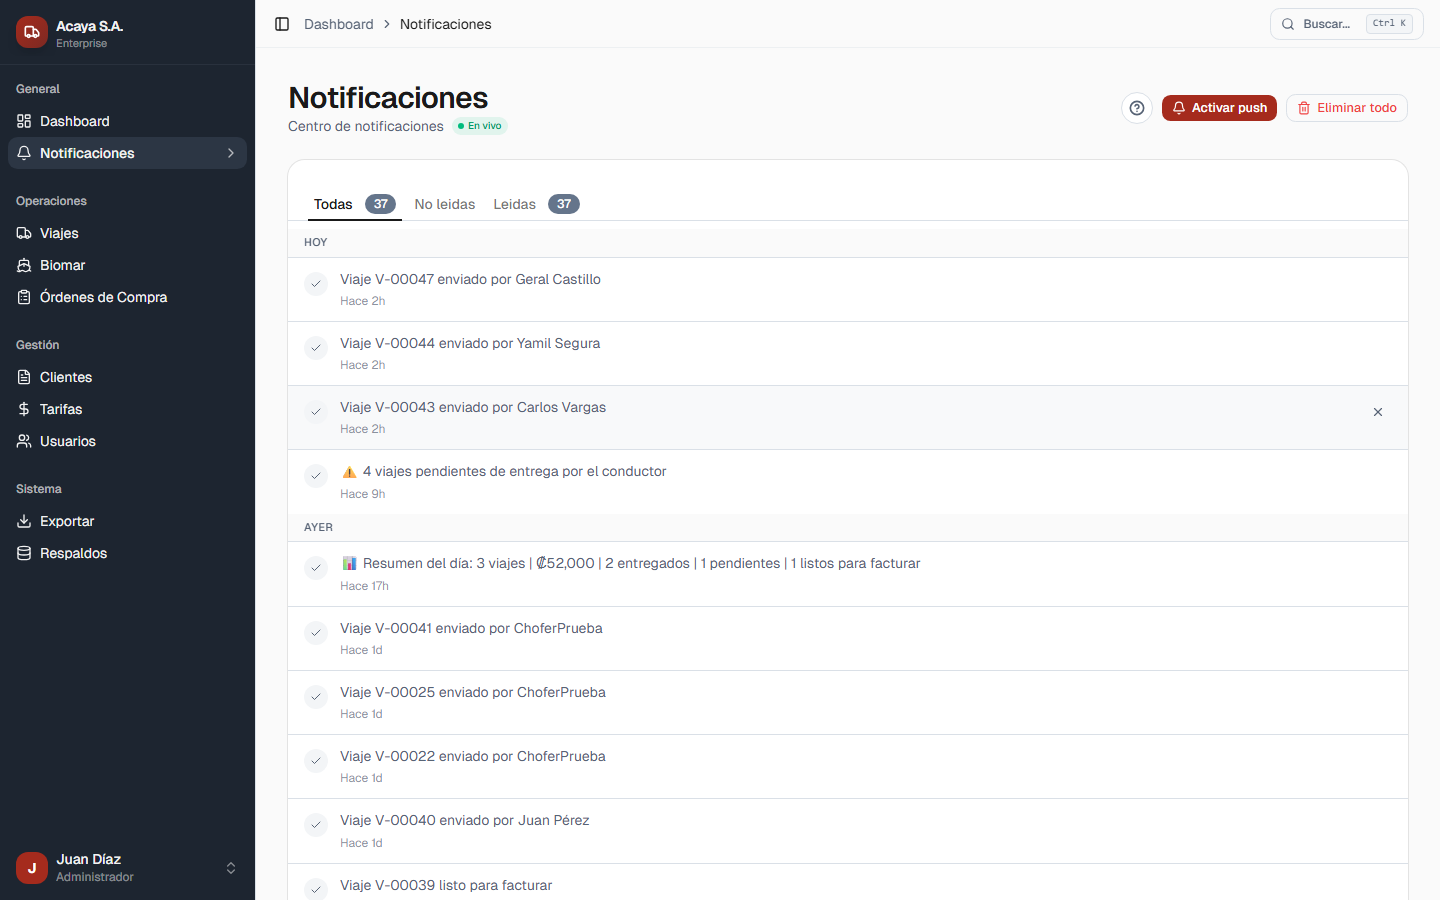Select the Tarifas dollar icon
Screen dimensions: 1440x900
[x=23, y=409]
